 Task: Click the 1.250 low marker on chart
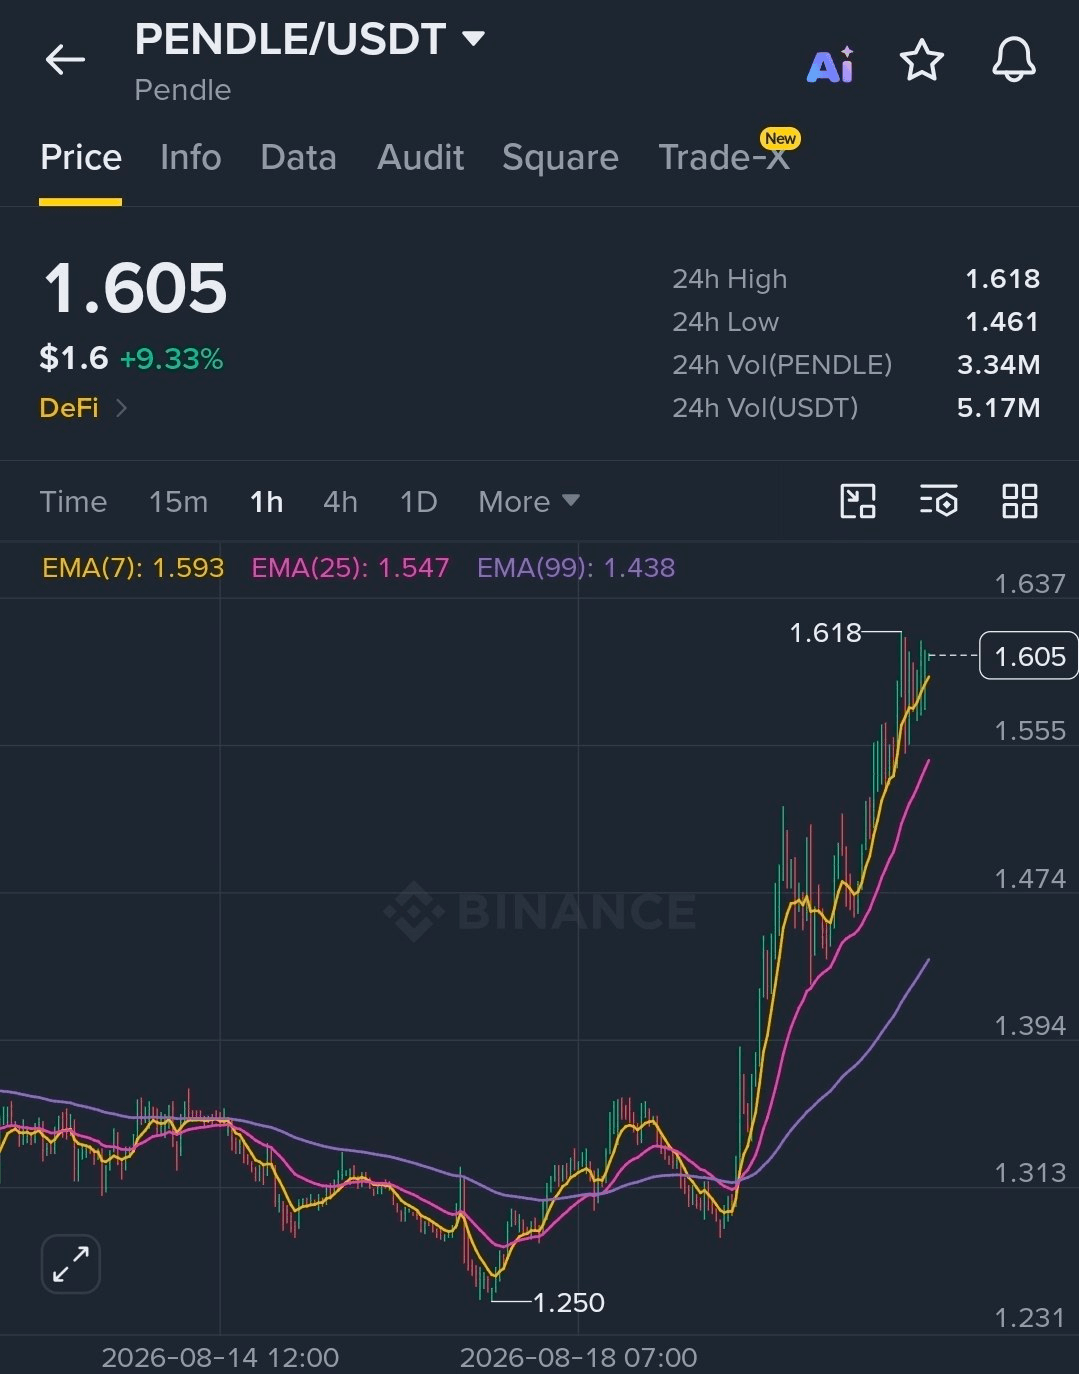click(568, 1302)
